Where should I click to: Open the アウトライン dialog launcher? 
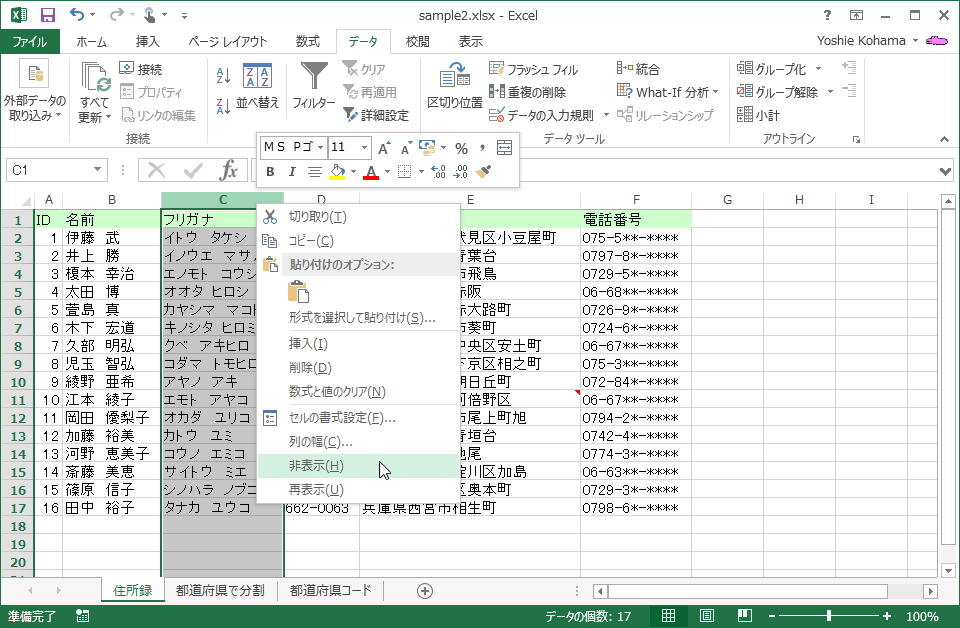(856, 140)
